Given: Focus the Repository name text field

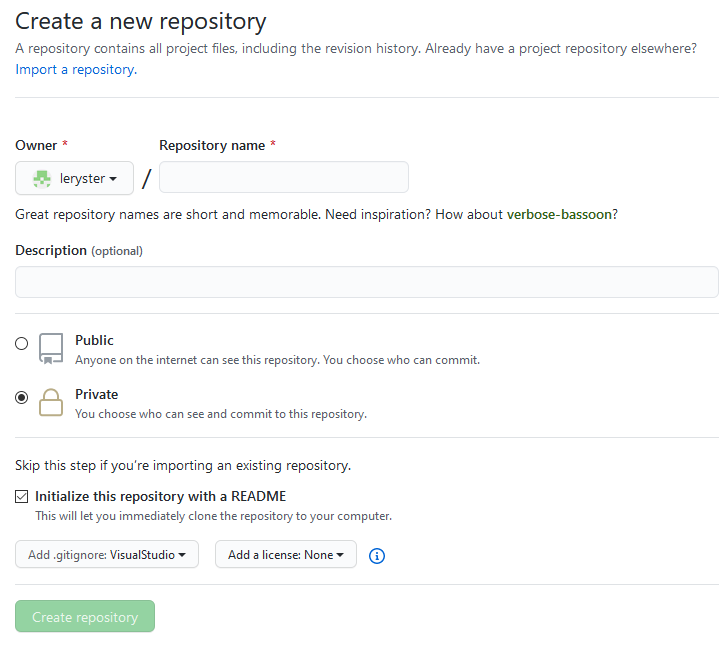Looking at the screenshot, I should point(284,177).
